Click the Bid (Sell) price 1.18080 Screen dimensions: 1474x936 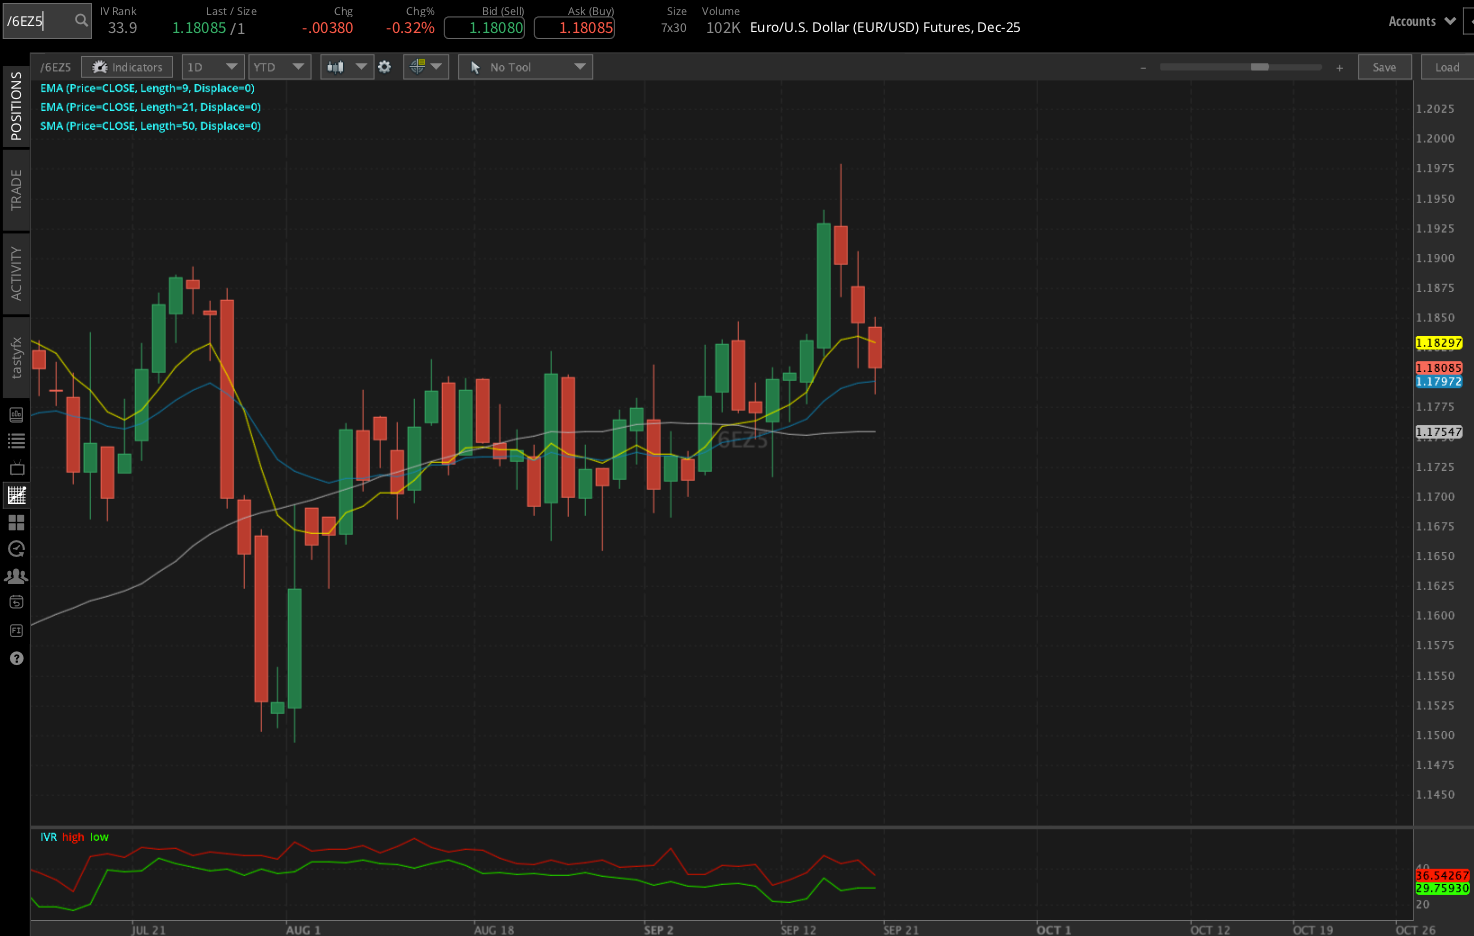[x=484, y=28]
